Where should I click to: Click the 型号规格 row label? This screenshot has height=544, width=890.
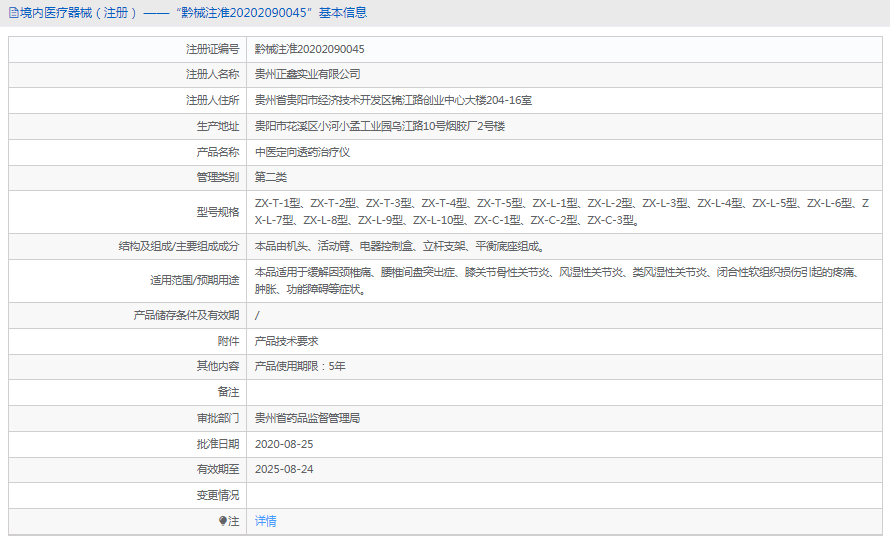[x=218, y=212]
